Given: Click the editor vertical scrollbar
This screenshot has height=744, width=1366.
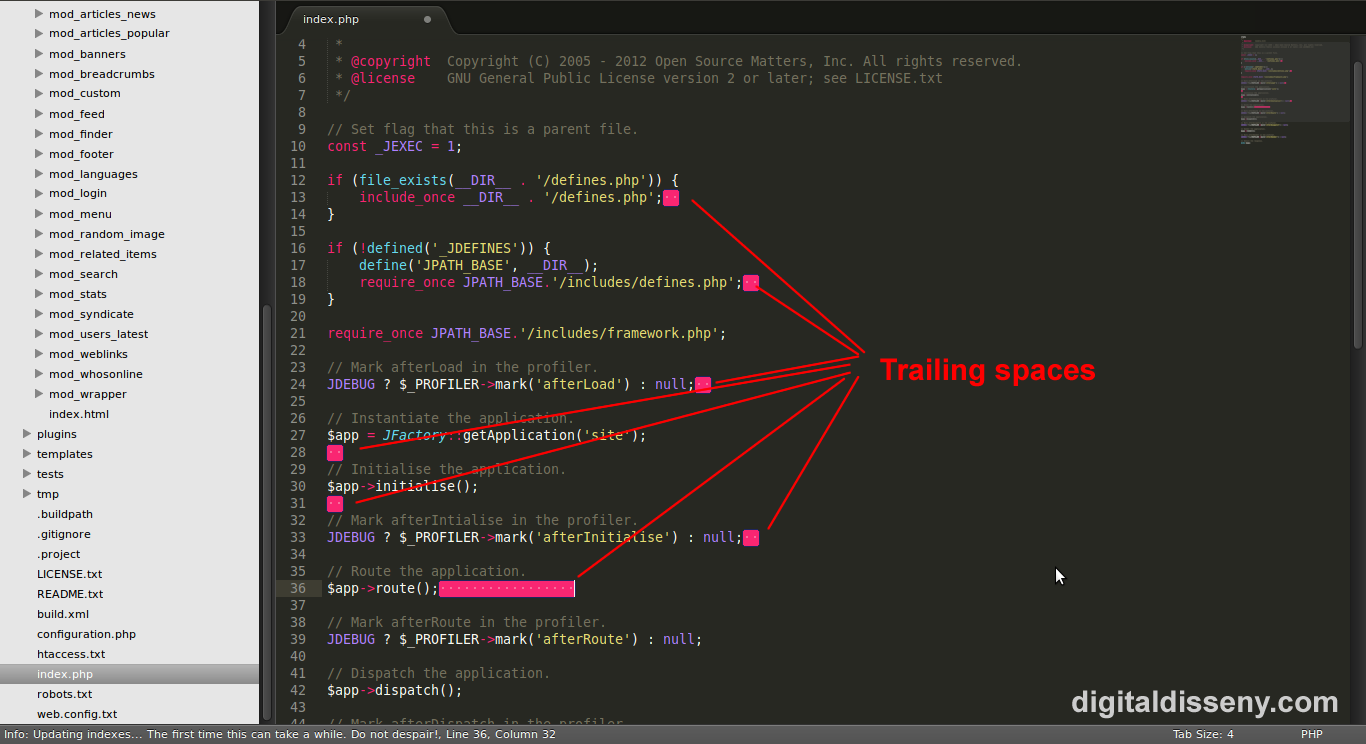Looking at the screenshot, I should (x=1358, y=200).
